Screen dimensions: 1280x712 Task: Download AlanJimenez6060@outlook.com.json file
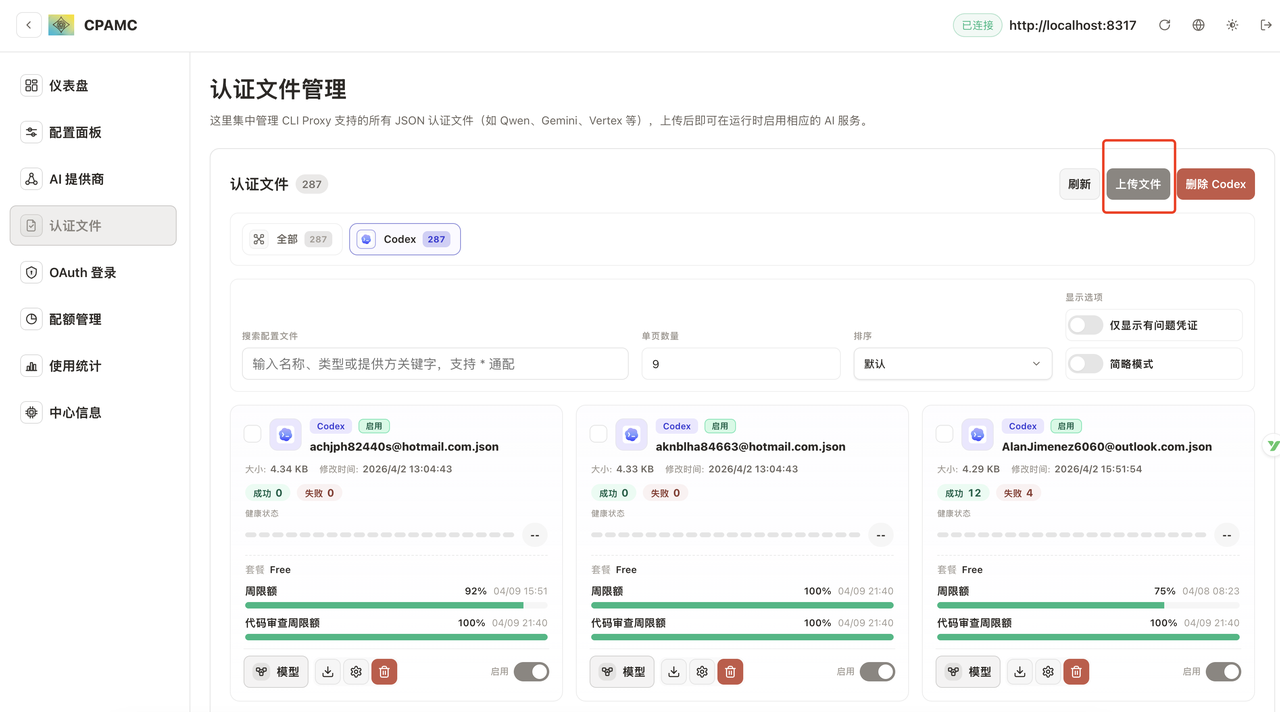[x=1020, y=672]
